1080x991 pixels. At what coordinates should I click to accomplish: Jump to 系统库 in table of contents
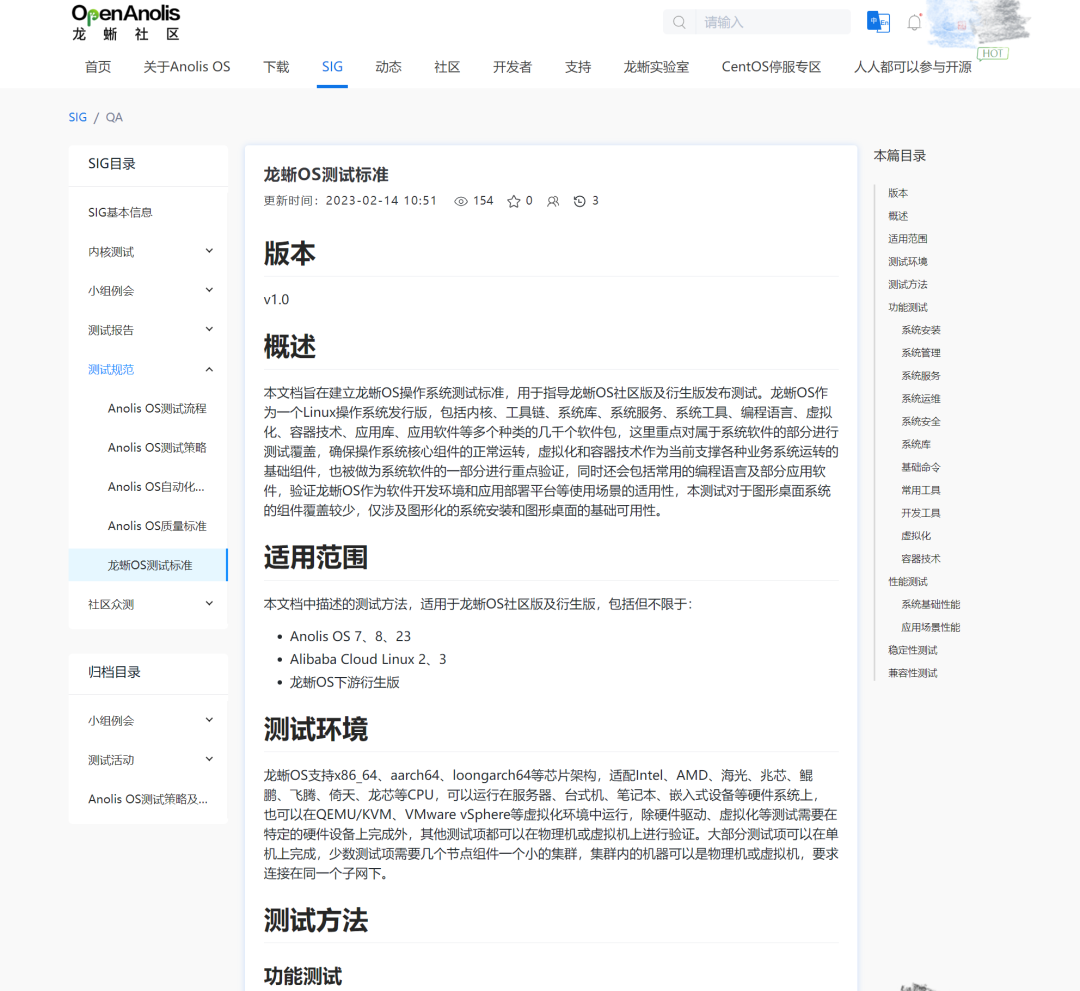tap(916, 444)
